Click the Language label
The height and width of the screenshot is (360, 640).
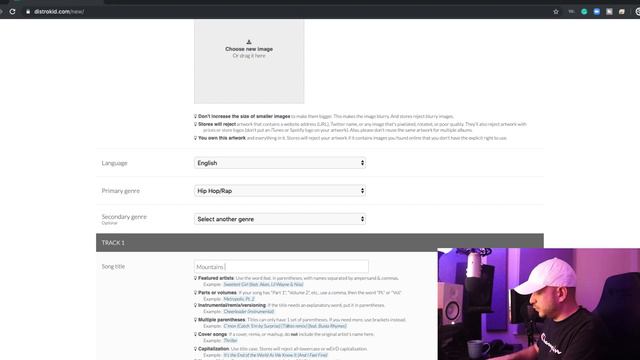[x=114, y=163]
